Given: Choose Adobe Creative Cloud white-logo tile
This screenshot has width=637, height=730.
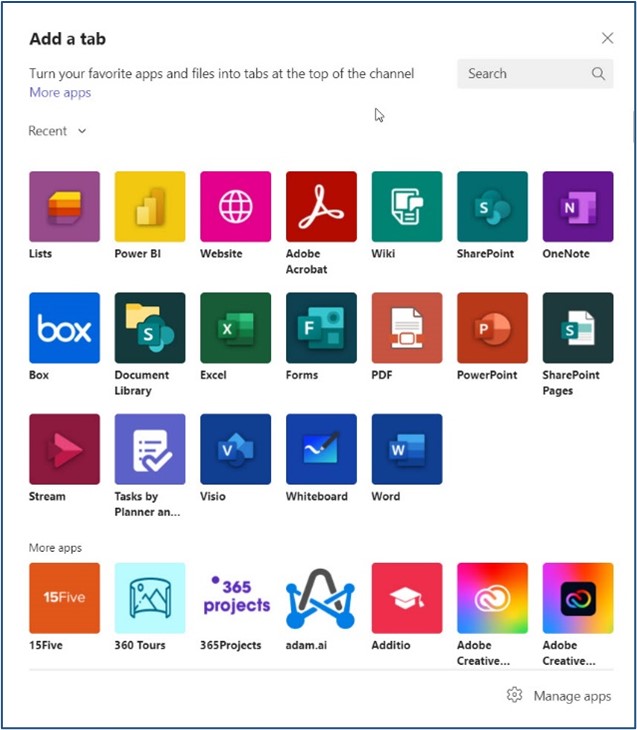Looking at the screenshot, I should click(493, 598).
